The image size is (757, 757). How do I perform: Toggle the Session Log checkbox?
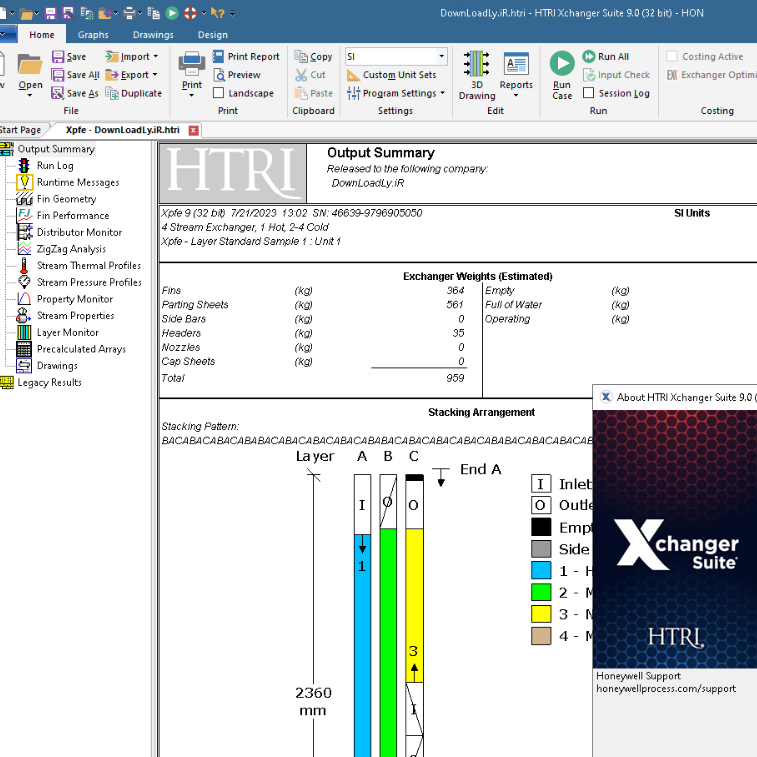tap(589, 93)
